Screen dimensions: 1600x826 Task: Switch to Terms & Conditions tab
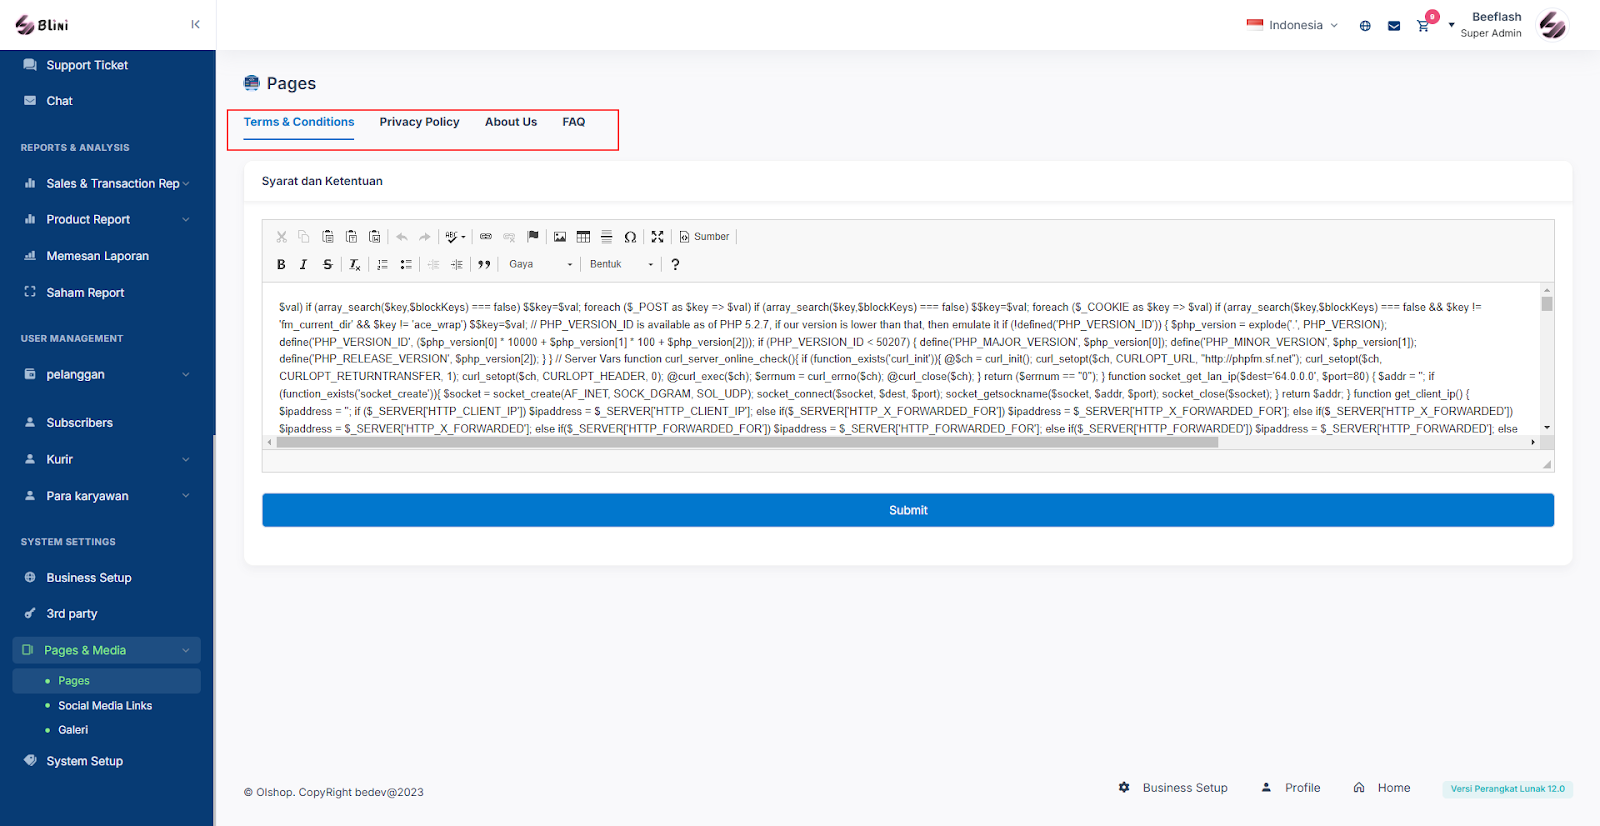299,122
